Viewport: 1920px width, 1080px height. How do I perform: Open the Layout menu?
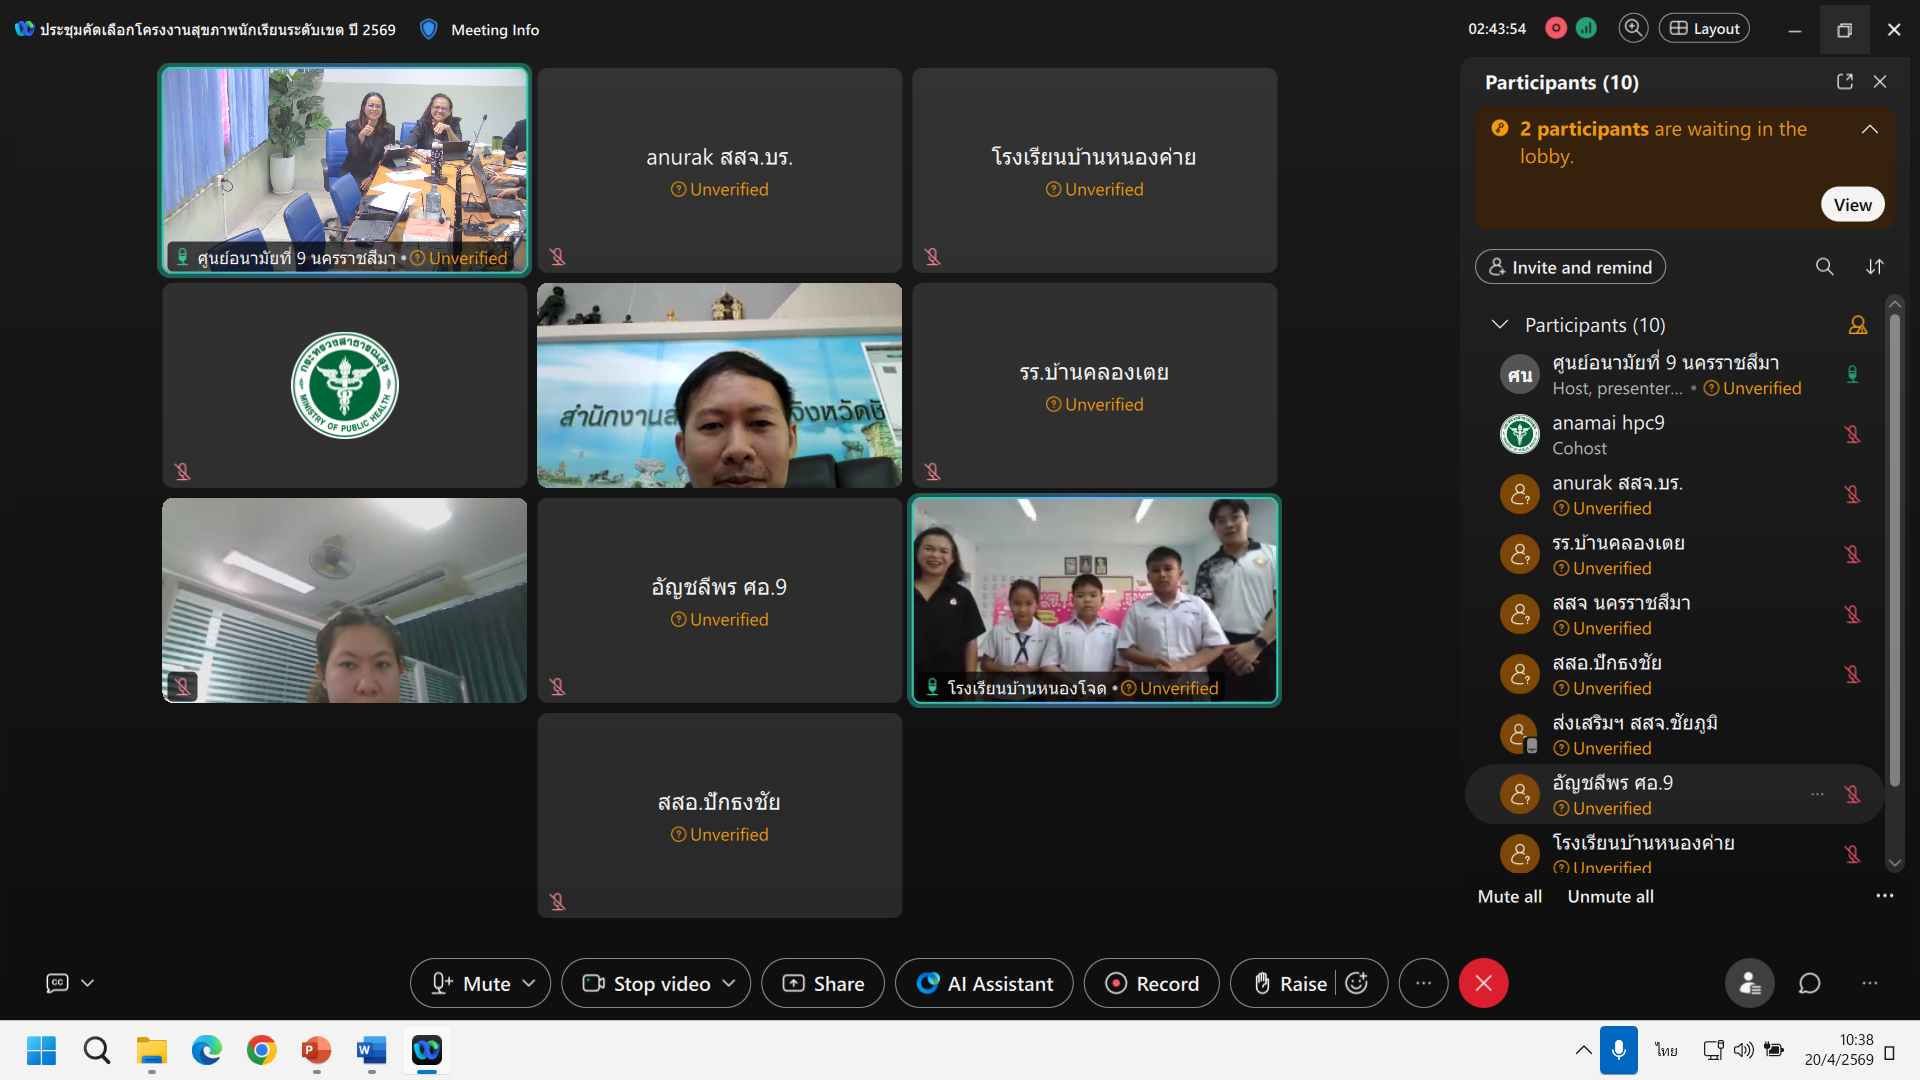(1704, 29)
